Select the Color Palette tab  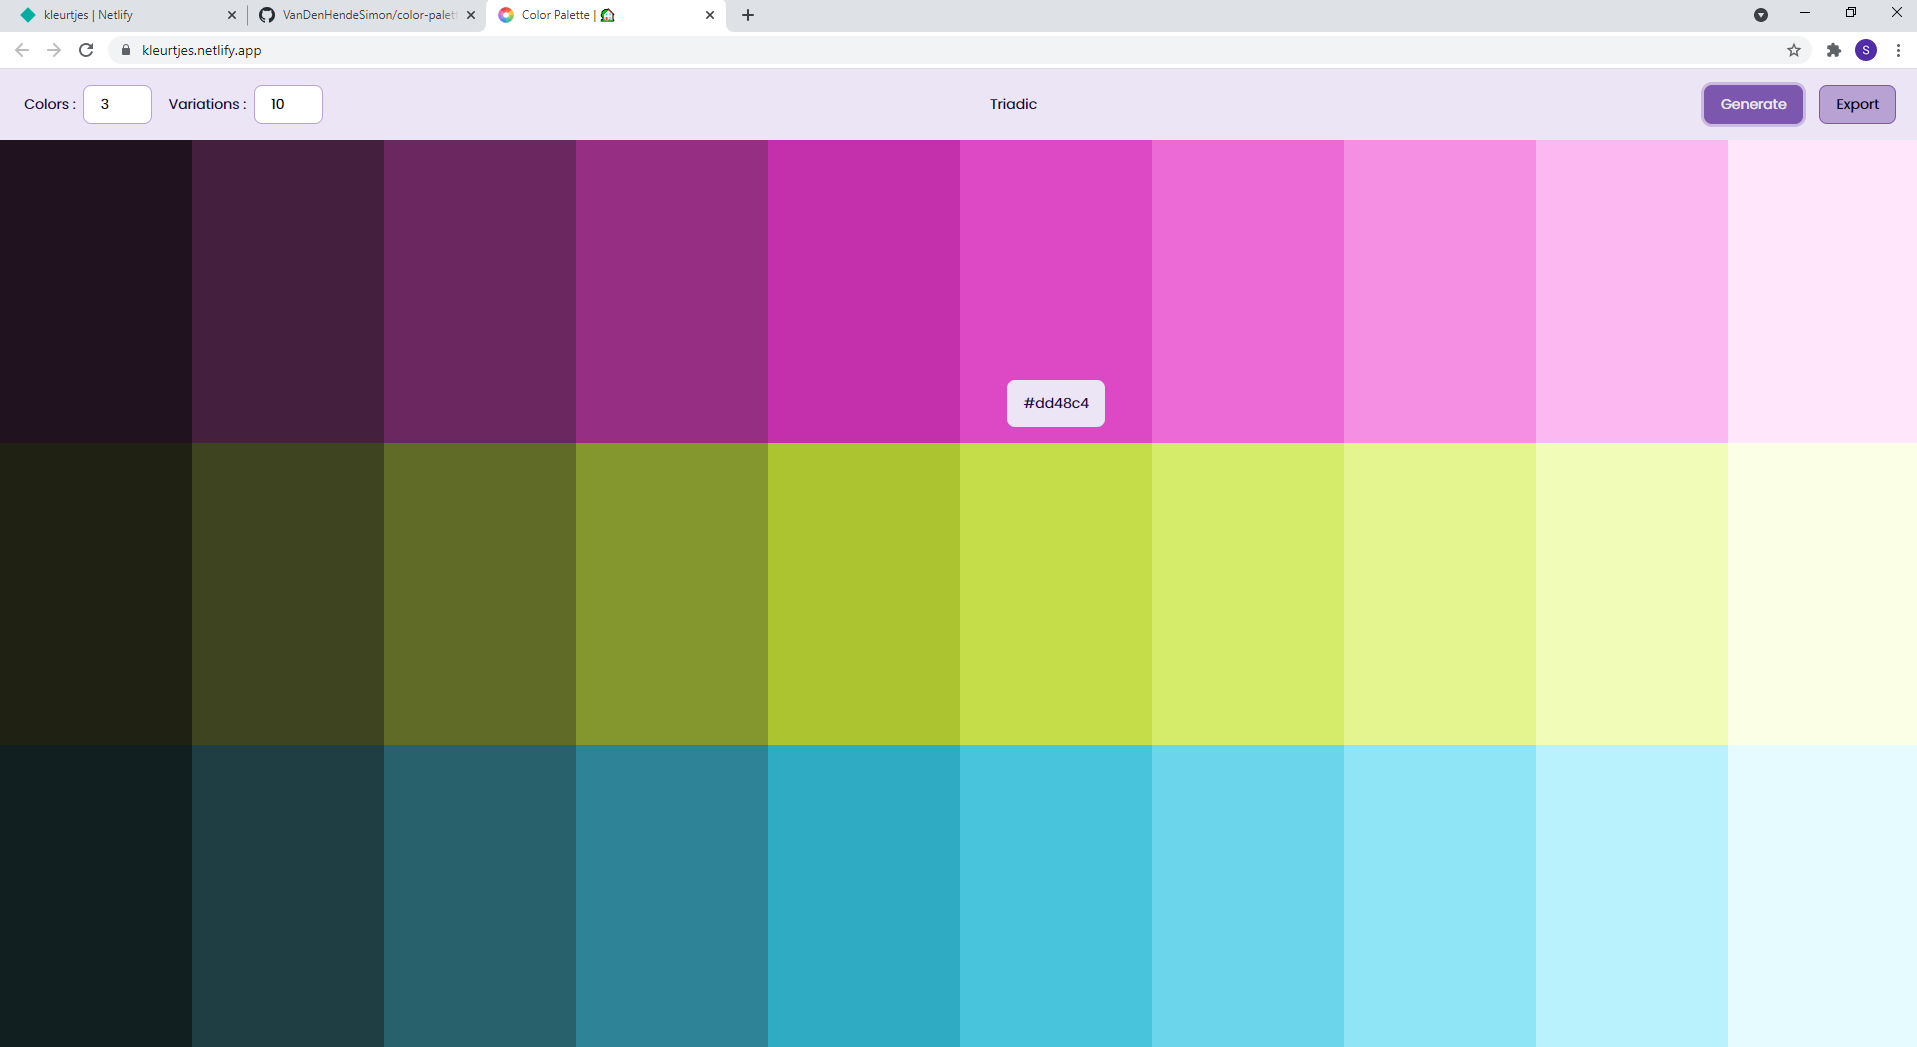click(606, 15)
